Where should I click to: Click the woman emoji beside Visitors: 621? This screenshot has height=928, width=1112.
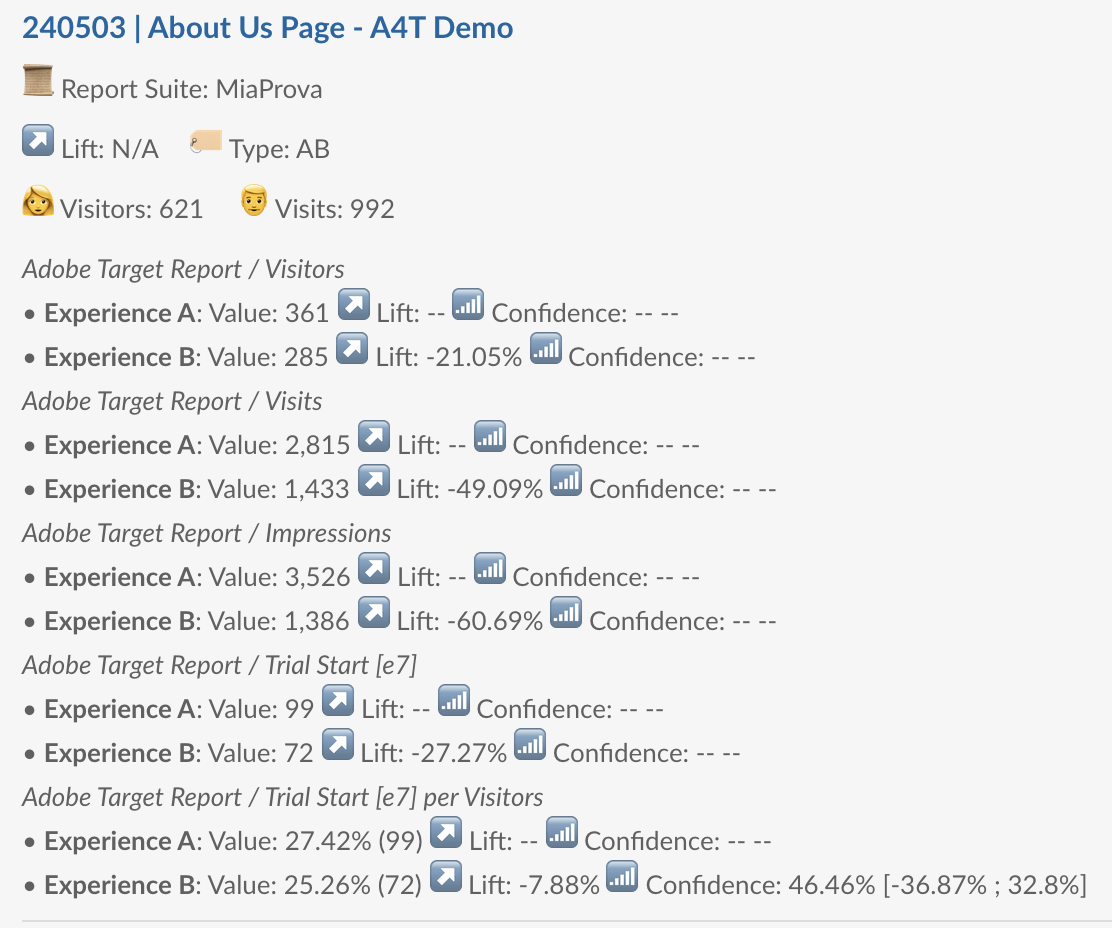38,201
